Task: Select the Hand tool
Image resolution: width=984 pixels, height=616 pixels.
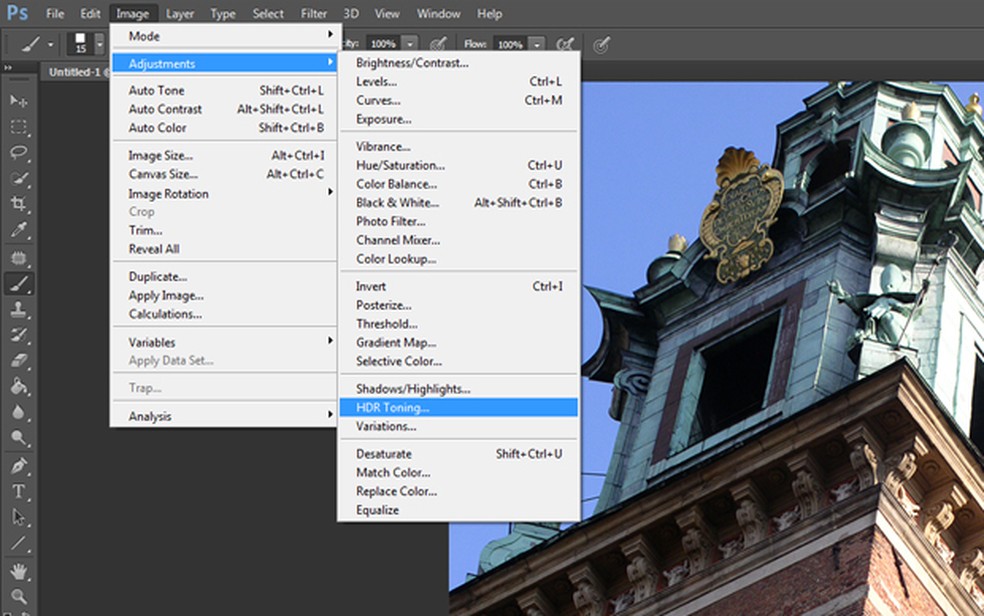Action: (x=18, y=571)
